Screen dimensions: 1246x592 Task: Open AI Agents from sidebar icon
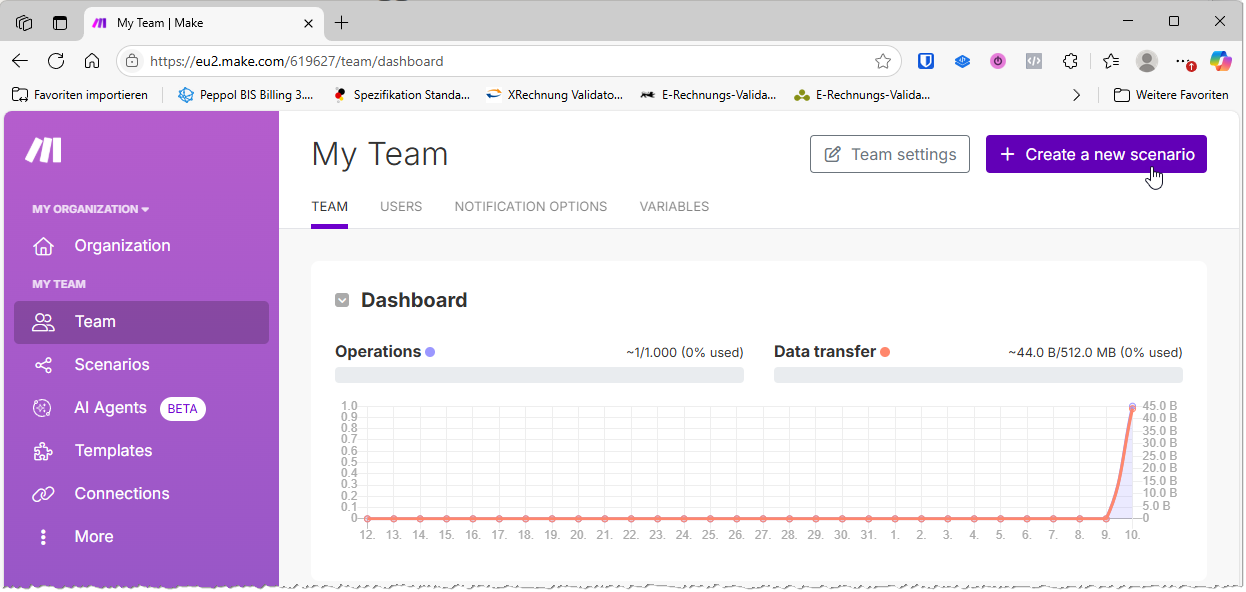click(x=42, y=408)
